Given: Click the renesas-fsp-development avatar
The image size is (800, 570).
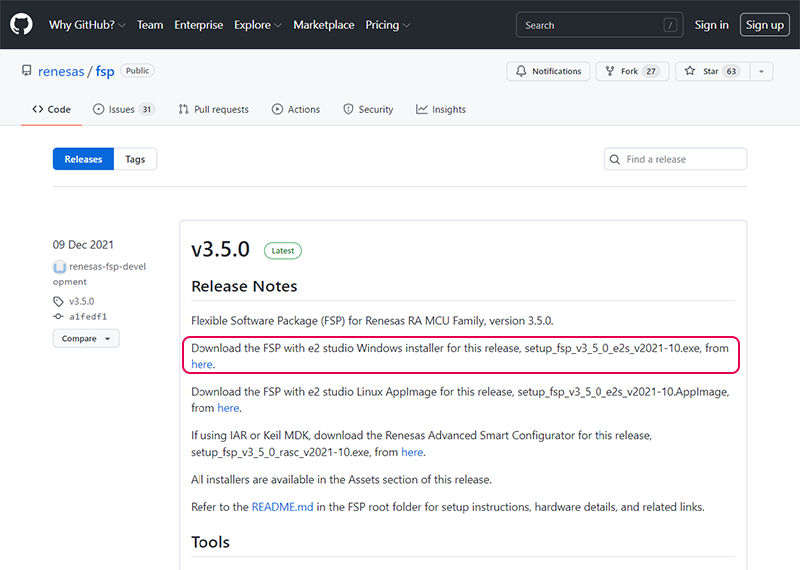Looking at the screenshot, I should click(x=59, y=266).
